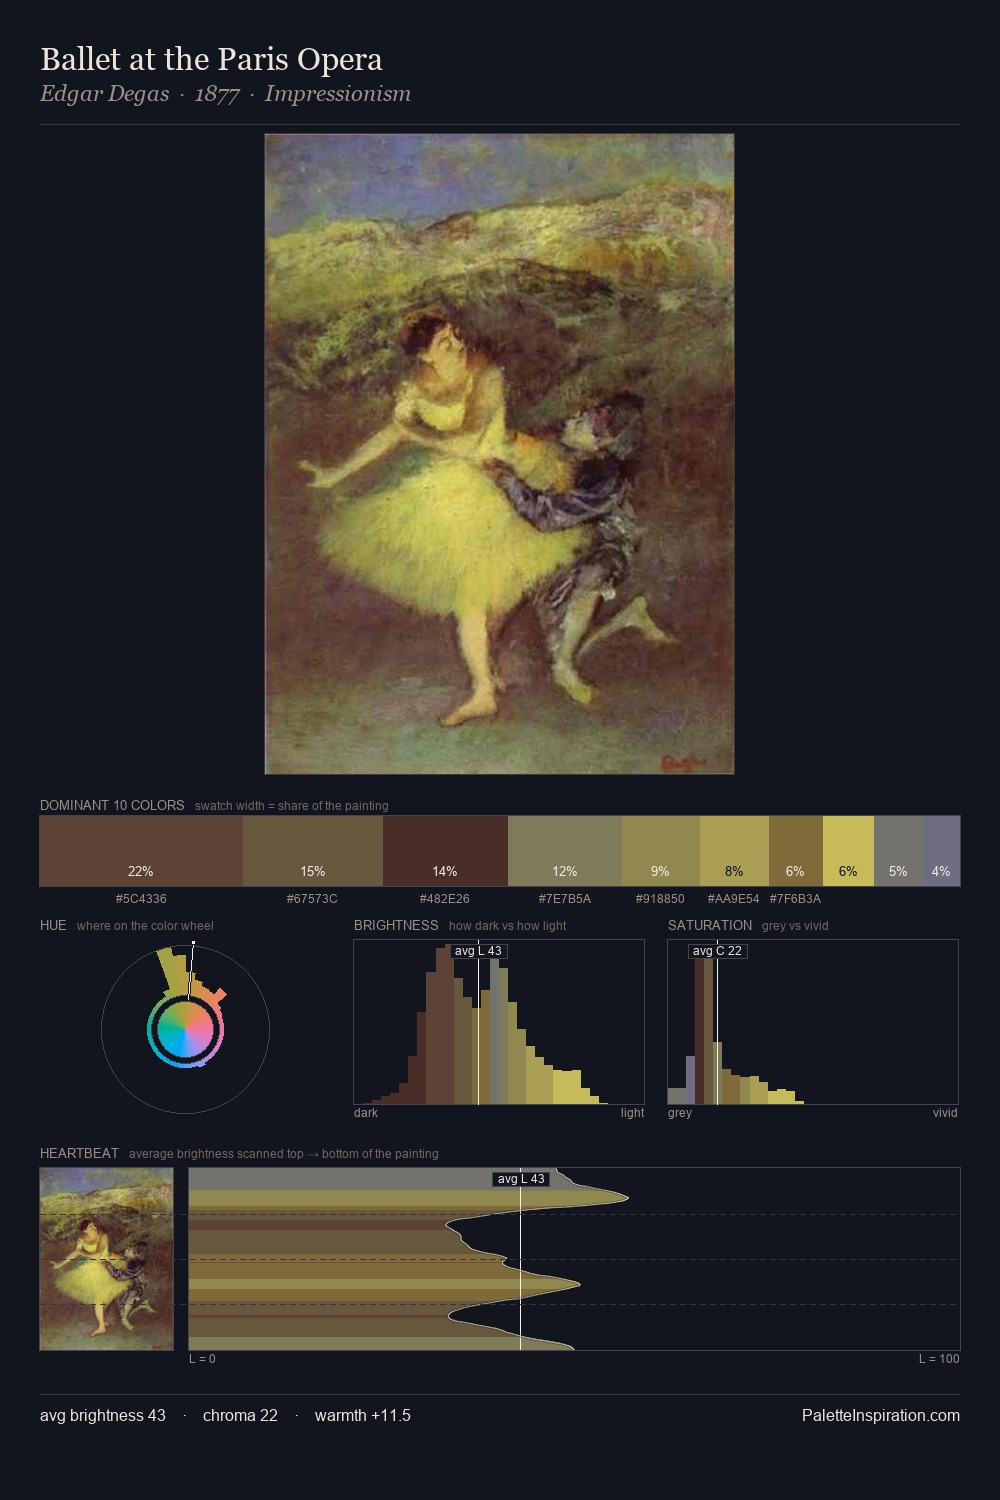
Task: Click the title 'Ballet at the Paris Opera'
Action: pyautogui.click(x=211, y=59)
